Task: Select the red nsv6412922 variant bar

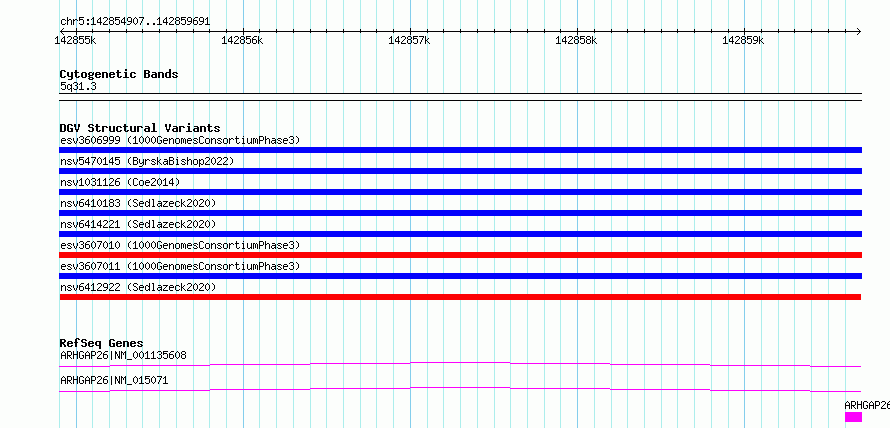Action: (x=460, y=297)
